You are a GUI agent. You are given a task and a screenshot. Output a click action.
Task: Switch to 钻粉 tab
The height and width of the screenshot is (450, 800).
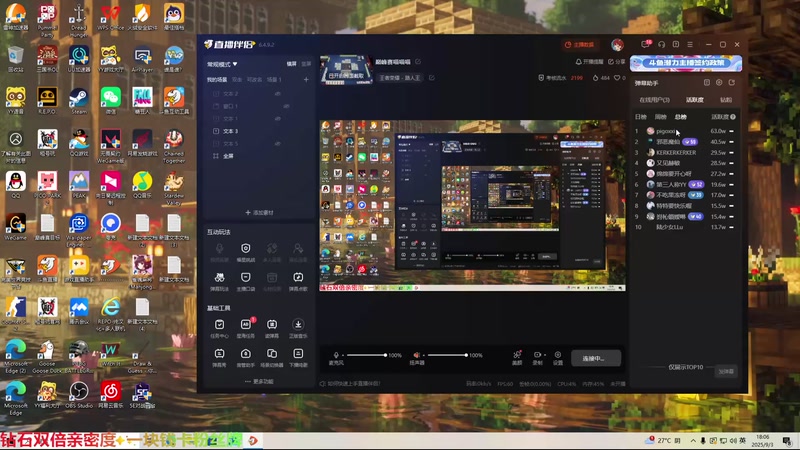[726, 100]
